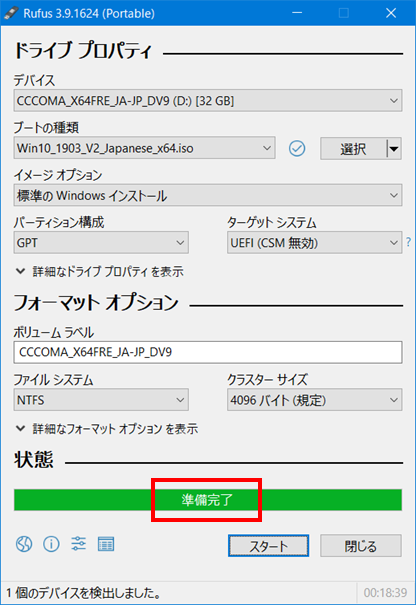
Task: Click the question mark help icon
Action: (x=409, y=242)
